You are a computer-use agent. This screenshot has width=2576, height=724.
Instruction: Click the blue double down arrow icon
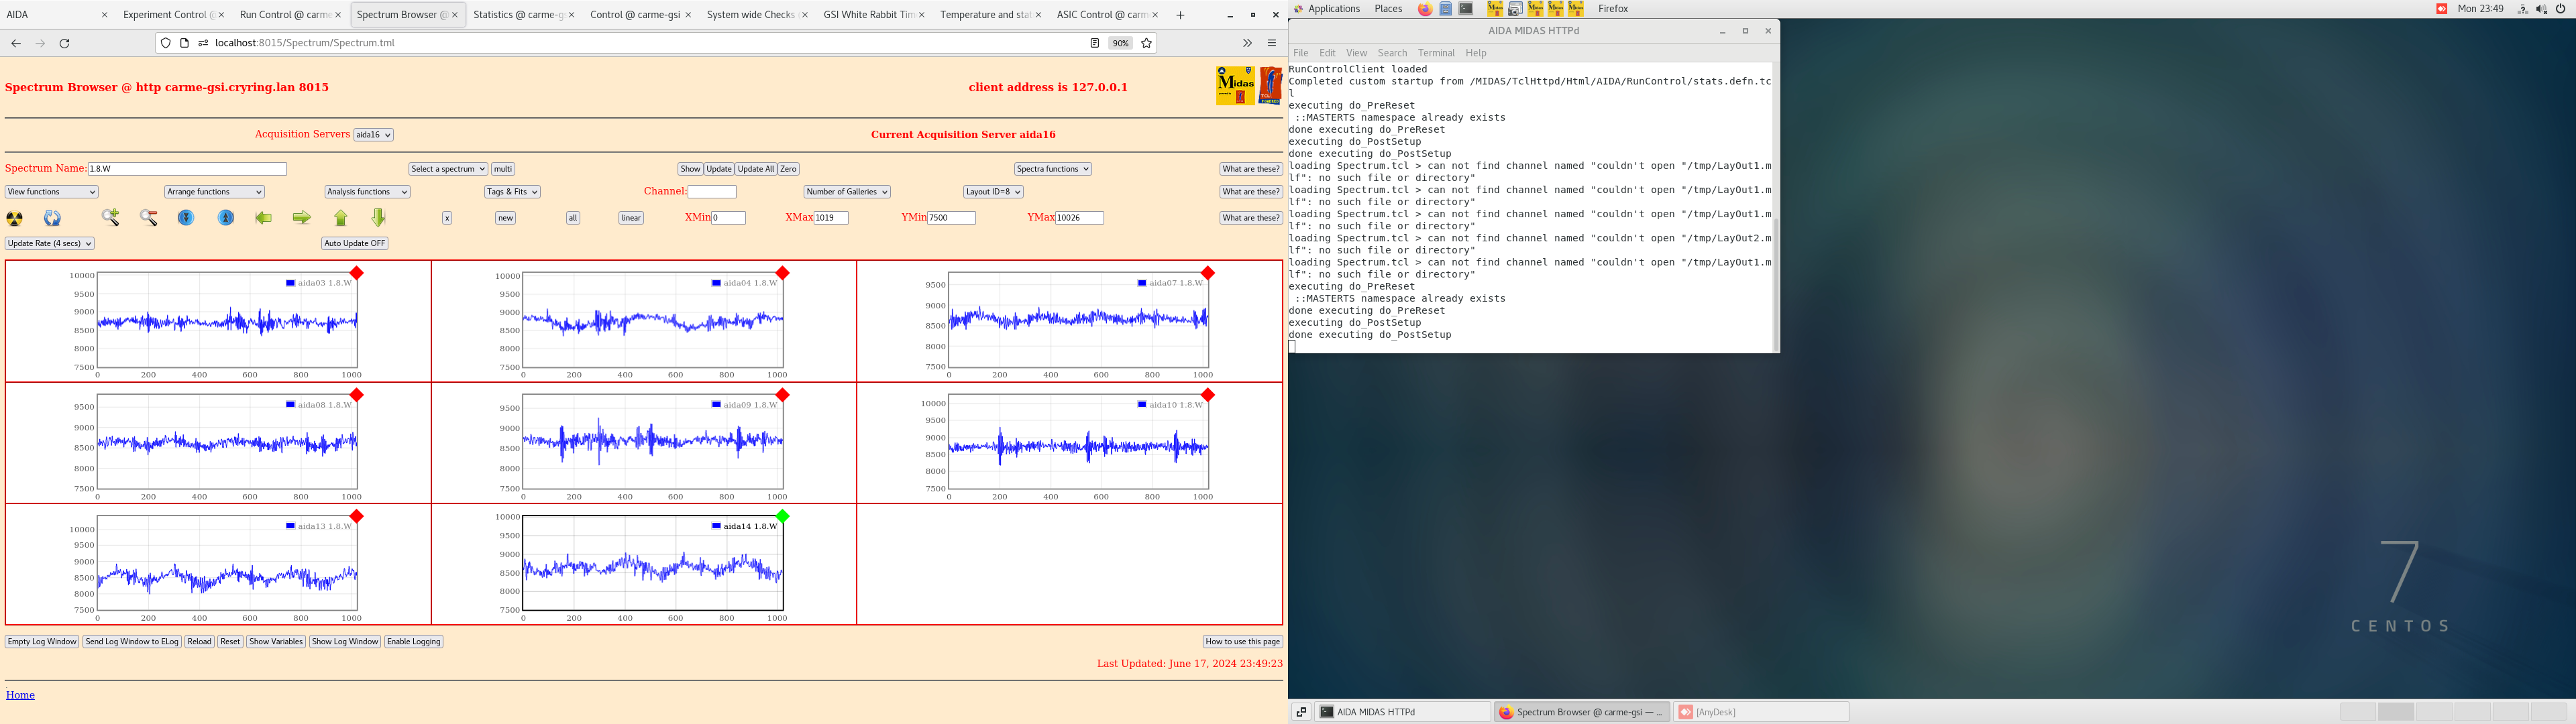pos(186,218)
